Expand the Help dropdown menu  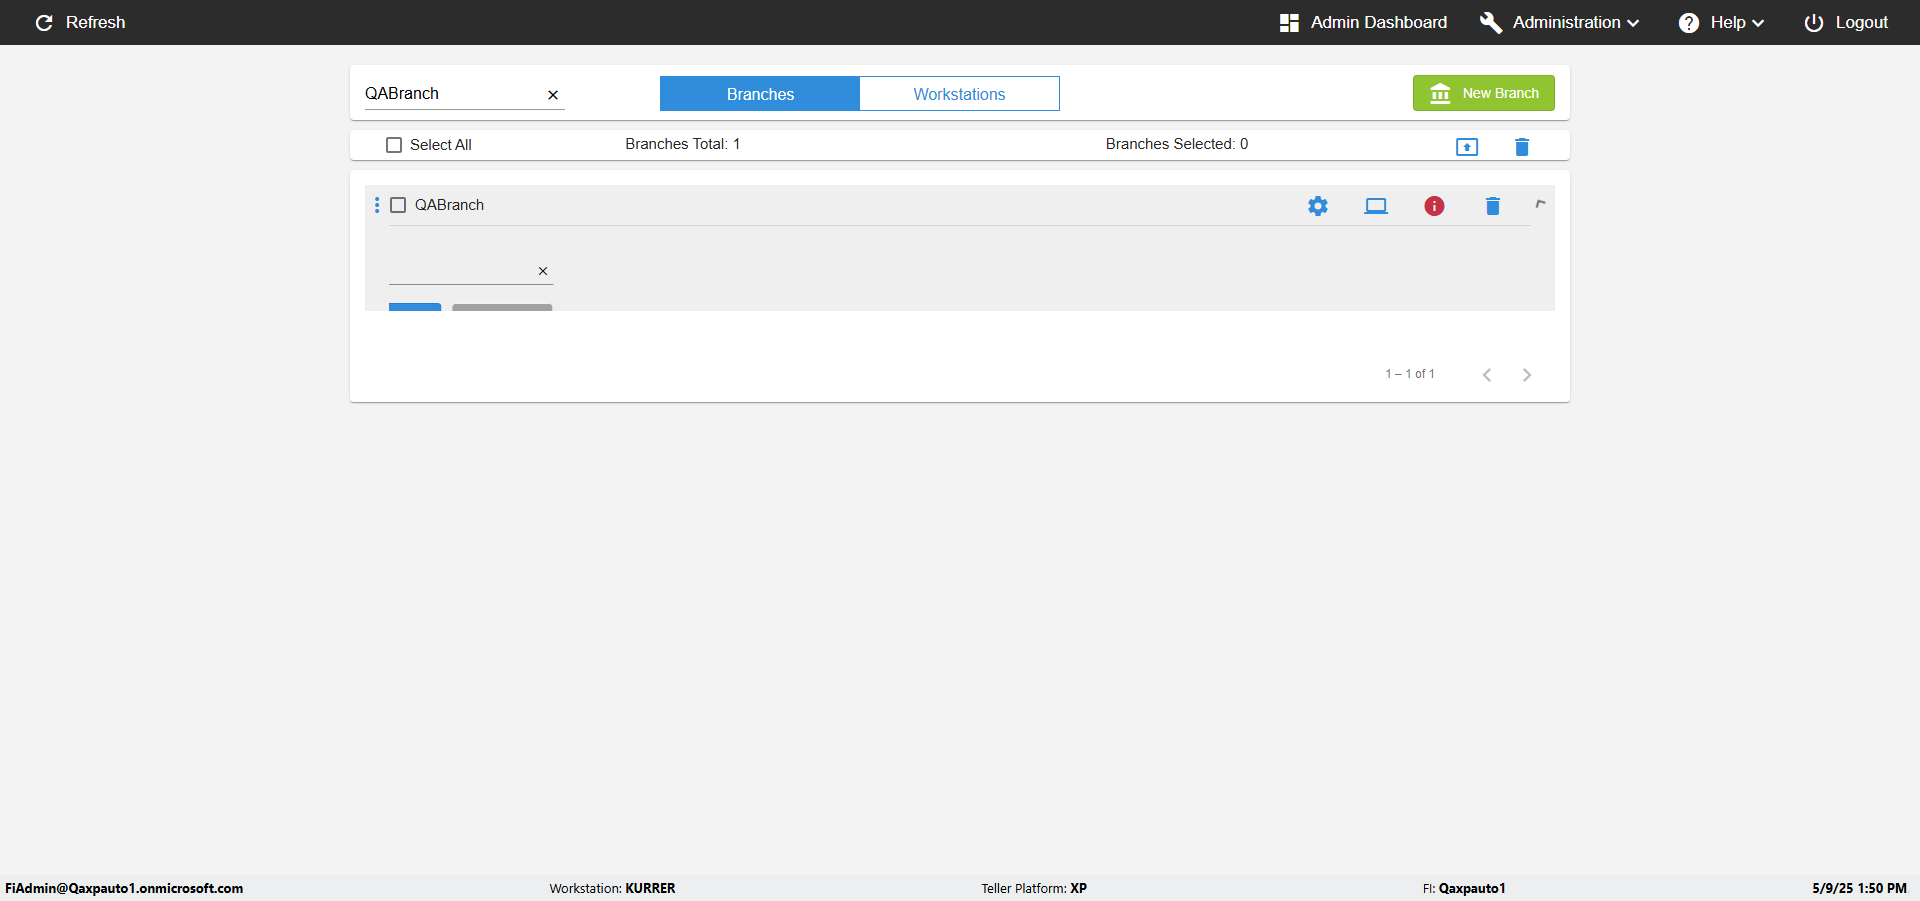[1758, 23]
